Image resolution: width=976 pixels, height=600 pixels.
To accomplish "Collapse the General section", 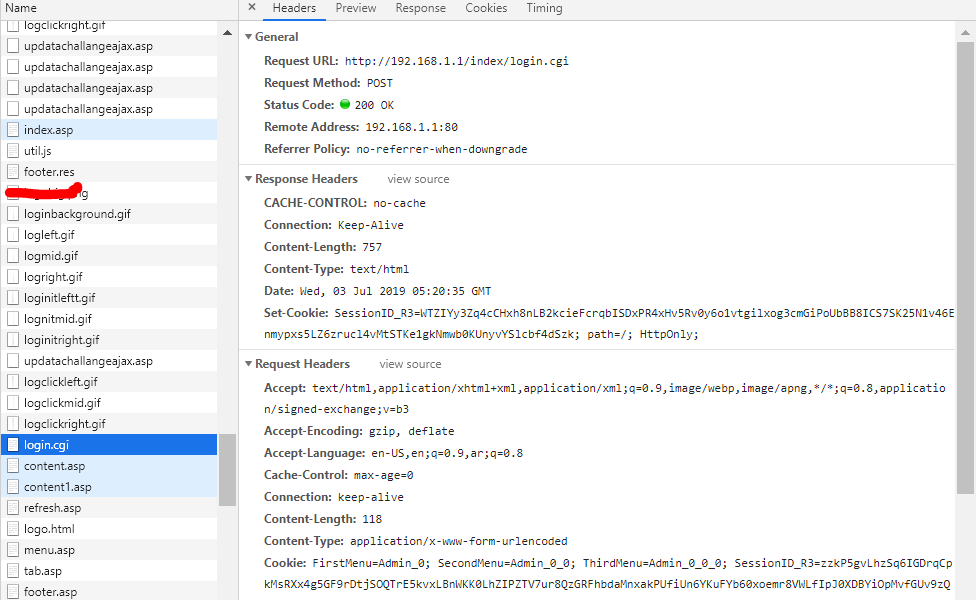I will click(x=248, y=36).
